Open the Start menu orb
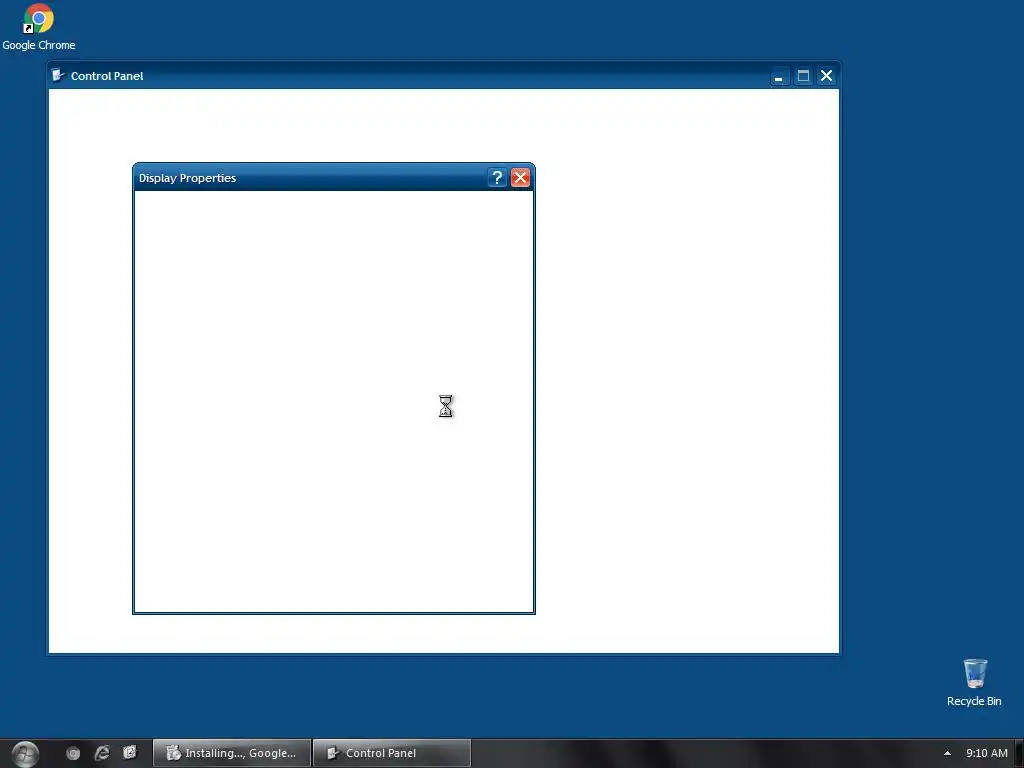This screenshot has height=768, width=1024. [x=25, y=754]
